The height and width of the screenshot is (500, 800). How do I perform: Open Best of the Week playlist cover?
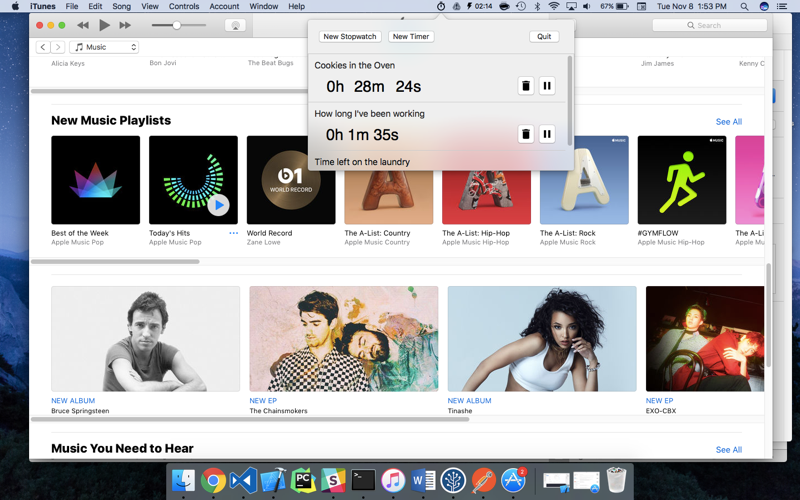tap(95, 180)
